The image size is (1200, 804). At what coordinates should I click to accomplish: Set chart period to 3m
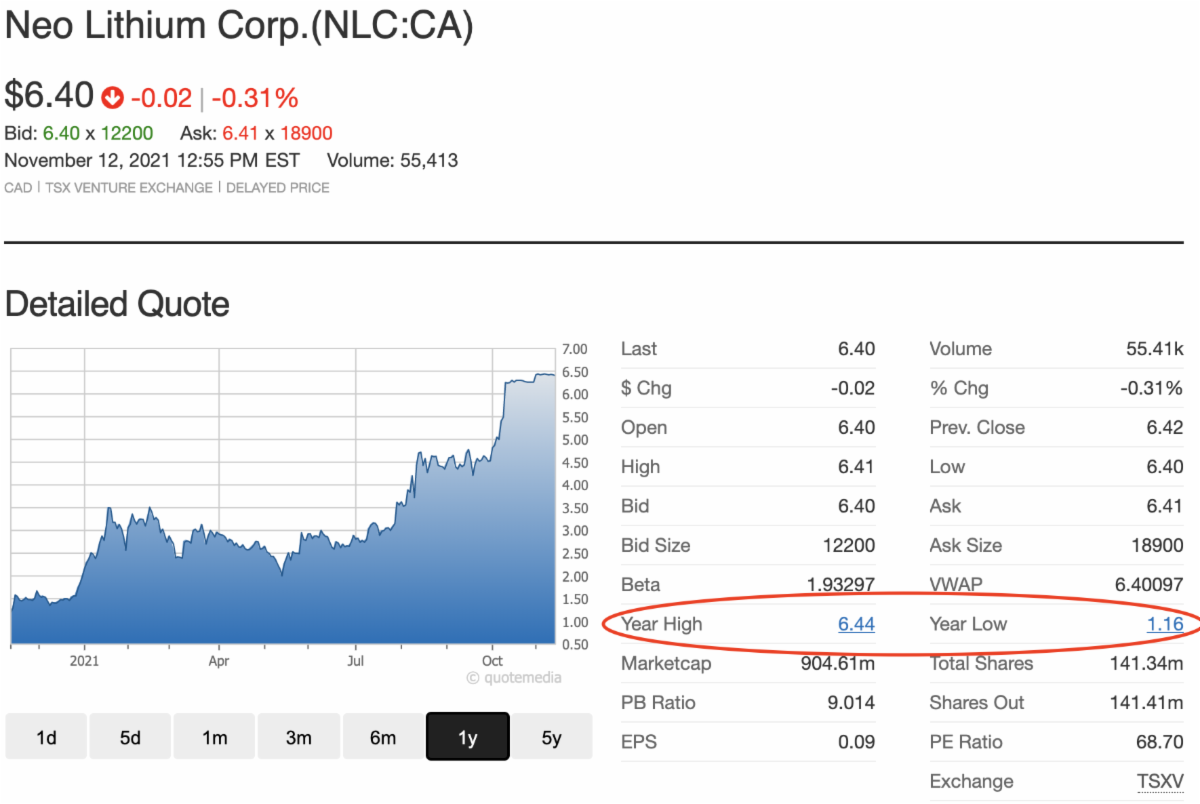[298, 738]
